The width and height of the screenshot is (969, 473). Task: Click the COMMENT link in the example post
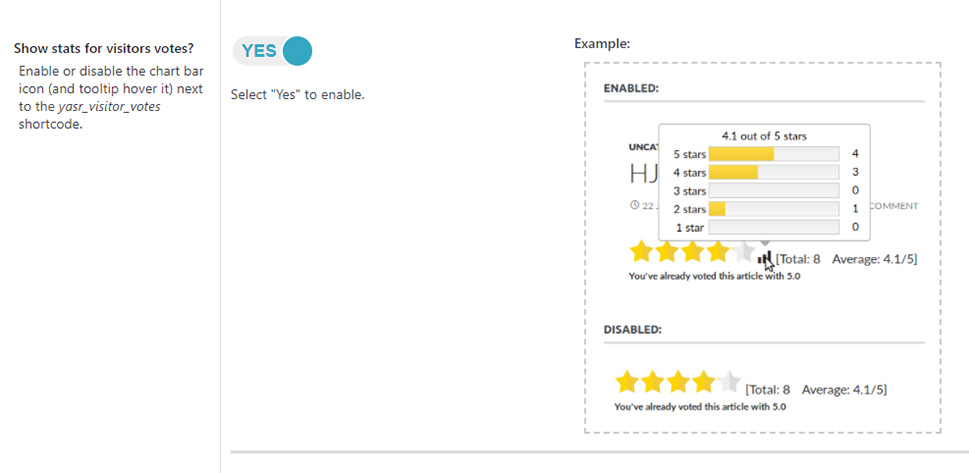point(894,206)
